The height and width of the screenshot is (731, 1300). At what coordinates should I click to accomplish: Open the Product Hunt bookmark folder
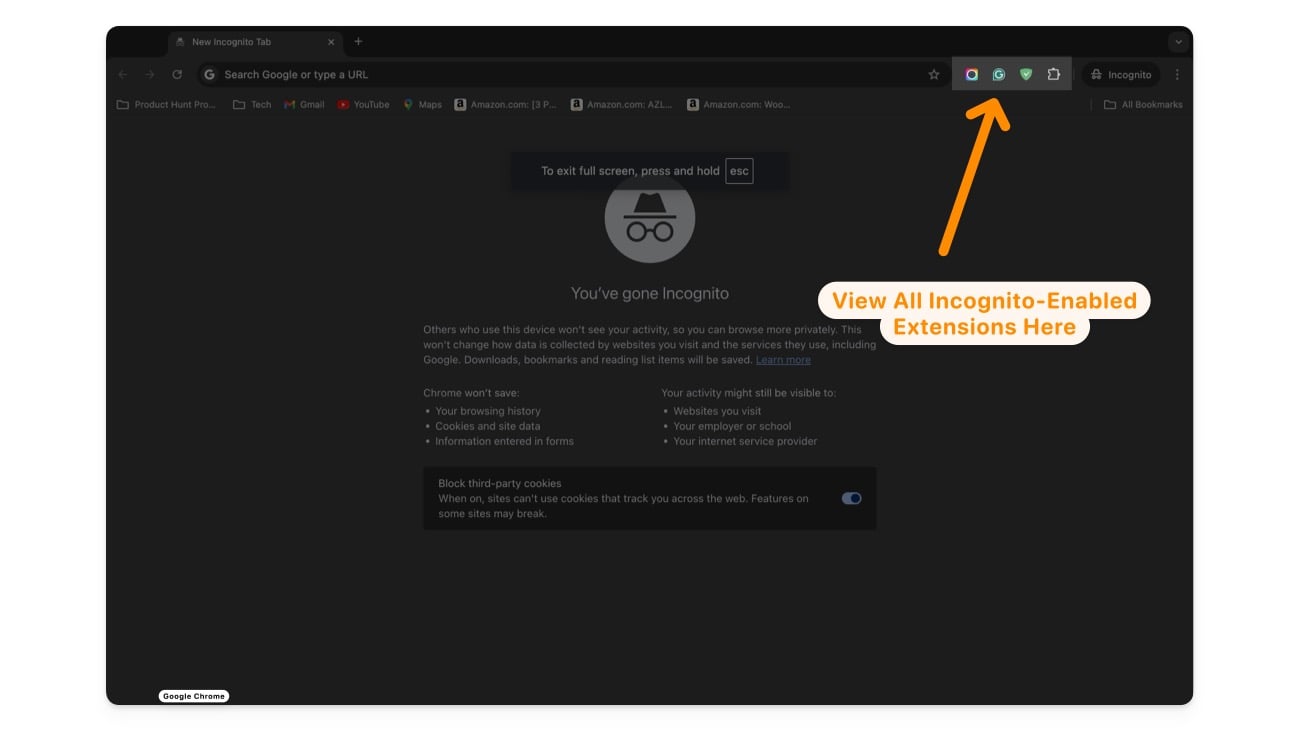click(x=166, y=104)
